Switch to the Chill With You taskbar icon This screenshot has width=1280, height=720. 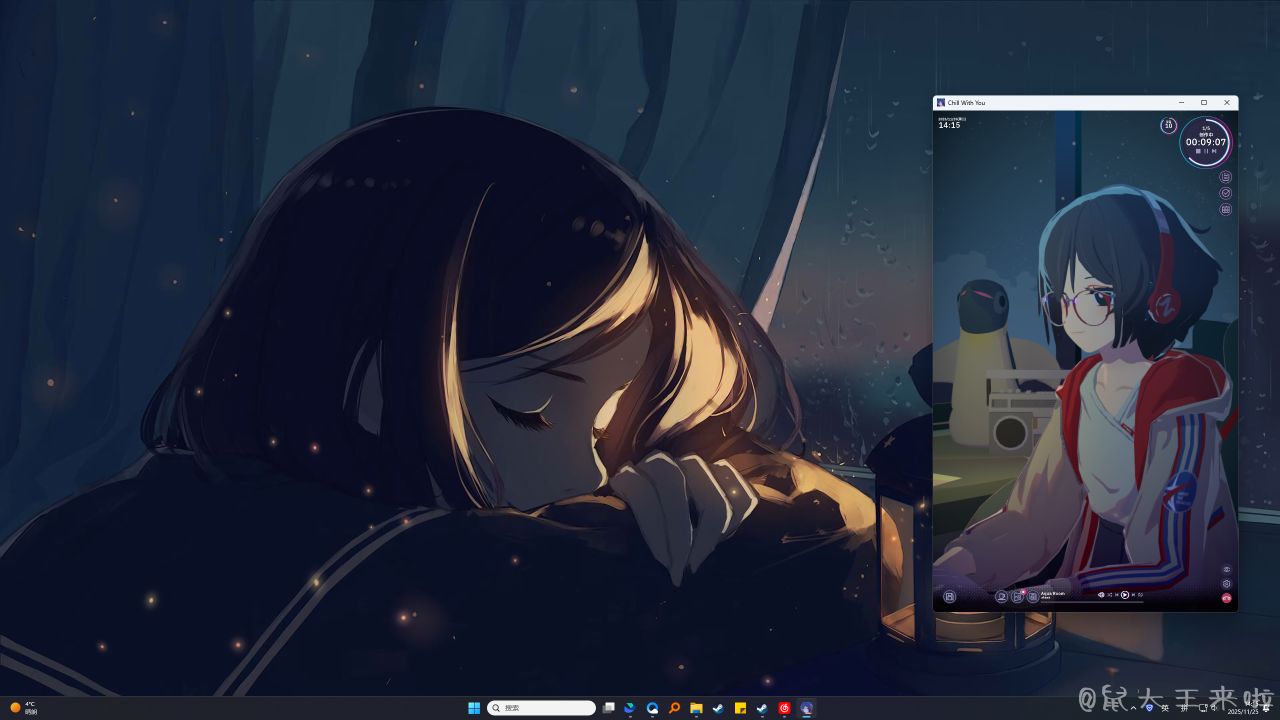pyautogui.click(x=806, y=708)
